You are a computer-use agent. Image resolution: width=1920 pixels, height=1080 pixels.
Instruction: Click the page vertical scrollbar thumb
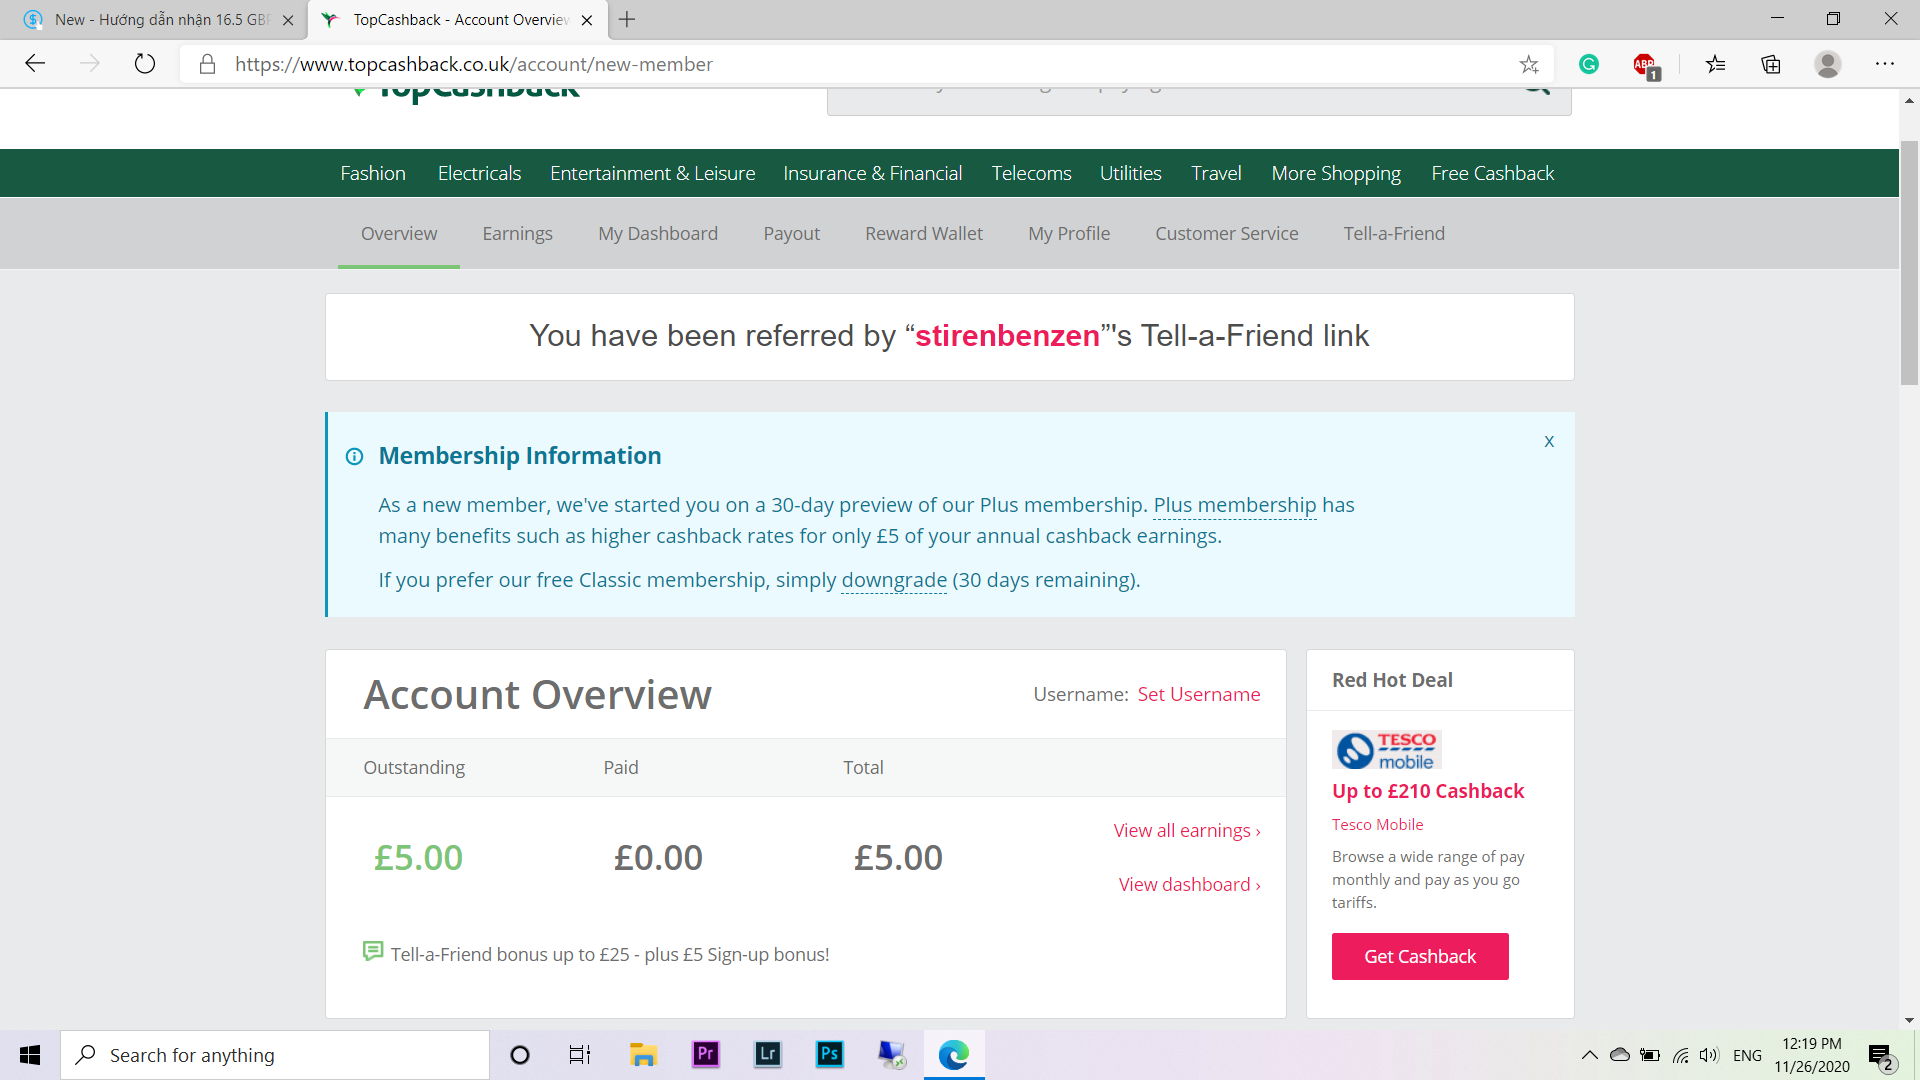1909,263
